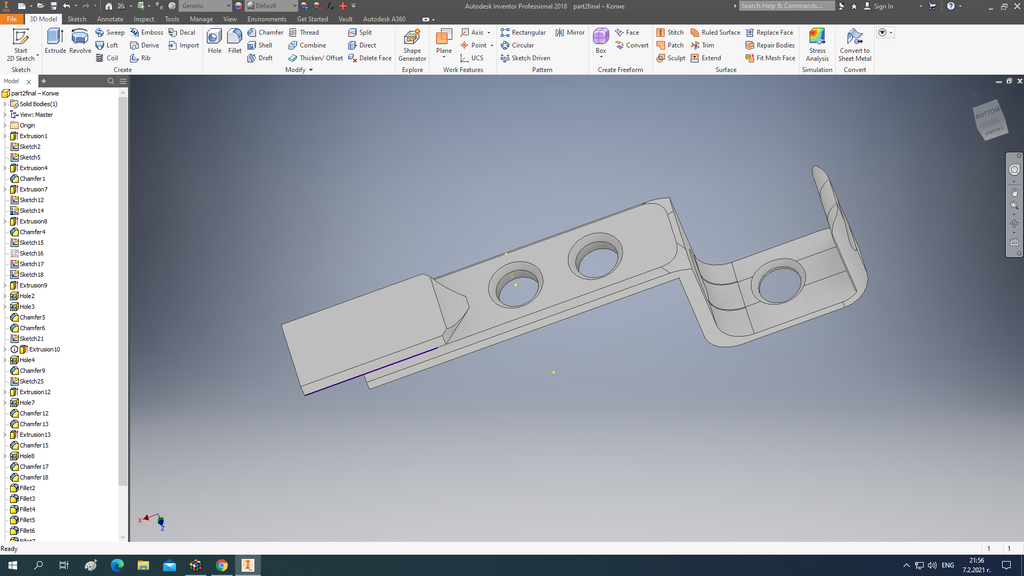Open File Explorer from the taskbar
The width and height of the screenshot is (1024, 576).
click(143, 565)
